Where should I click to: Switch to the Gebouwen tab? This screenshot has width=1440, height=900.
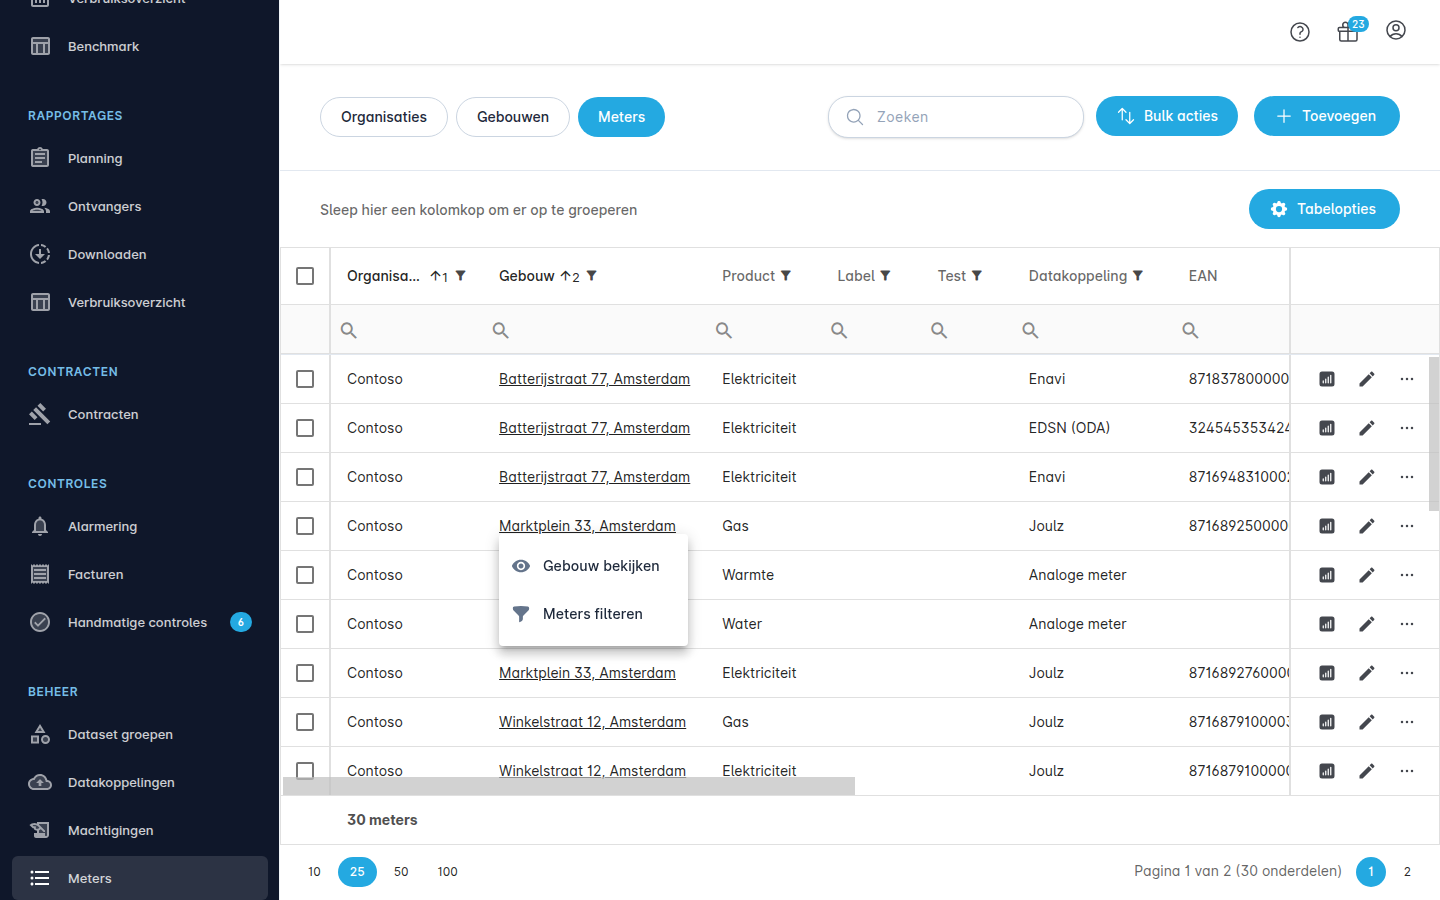point(513,117)
